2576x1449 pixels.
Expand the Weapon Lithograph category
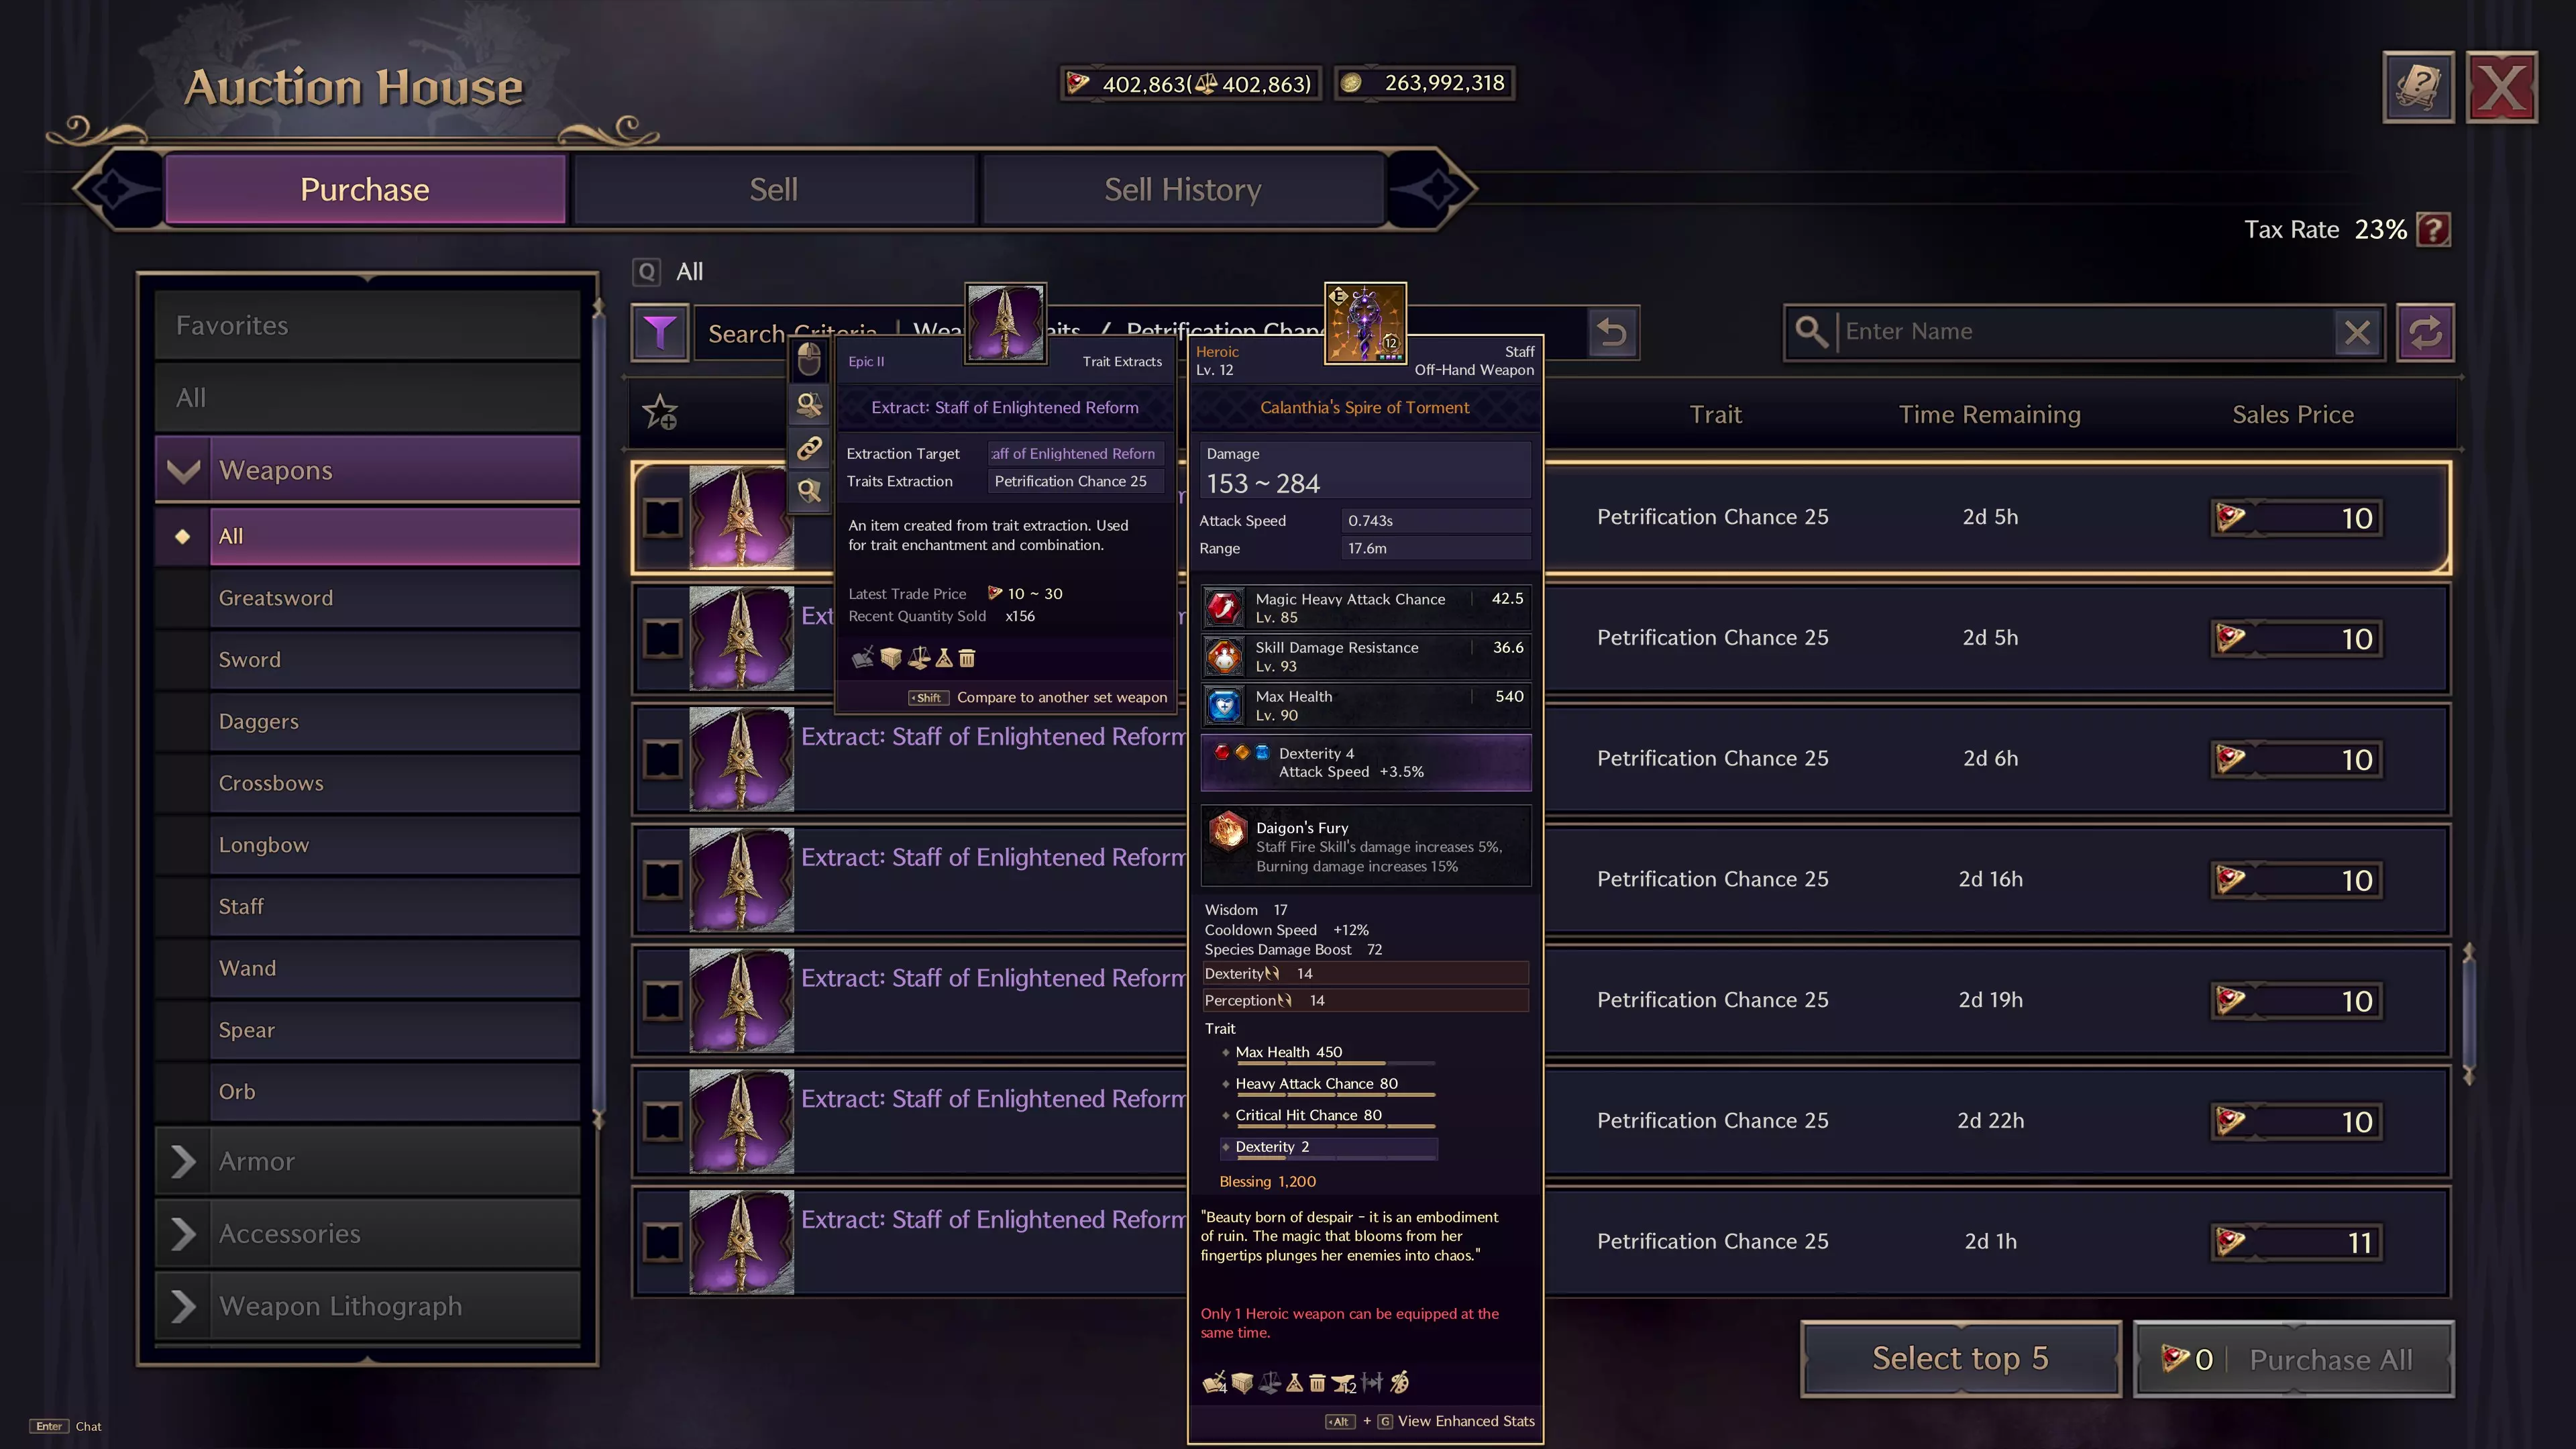184,1306
